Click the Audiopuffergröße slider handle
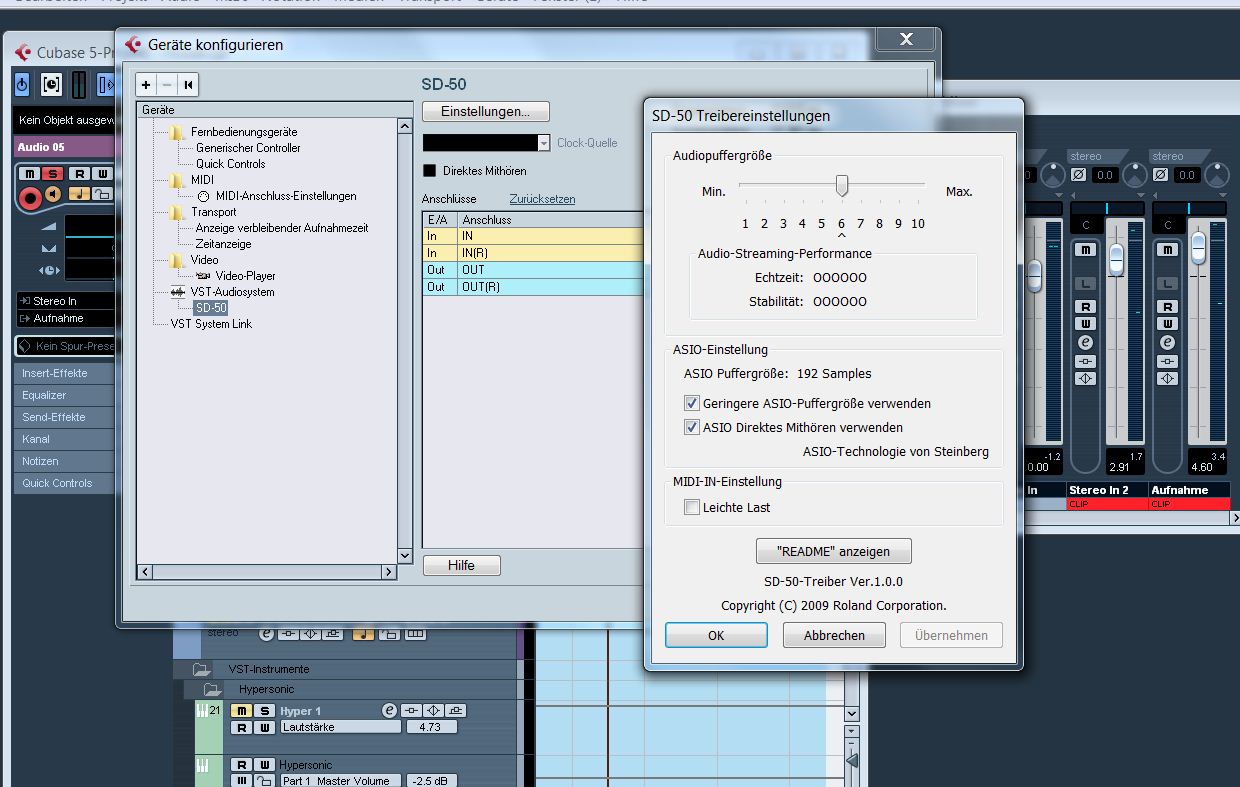Screen dimensions: 1240x787 click(x=842, y=185)
